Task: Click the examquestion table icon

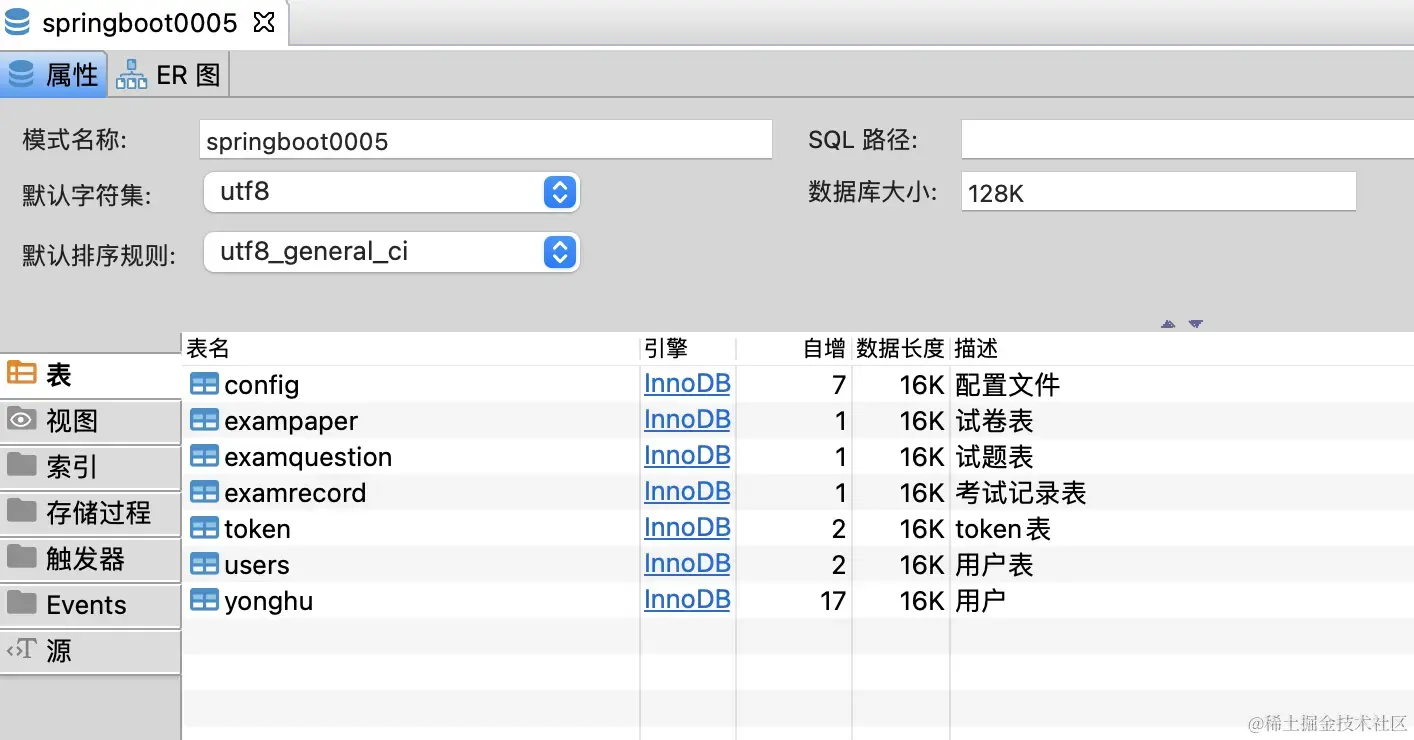Action: click(x=205, y=456)
